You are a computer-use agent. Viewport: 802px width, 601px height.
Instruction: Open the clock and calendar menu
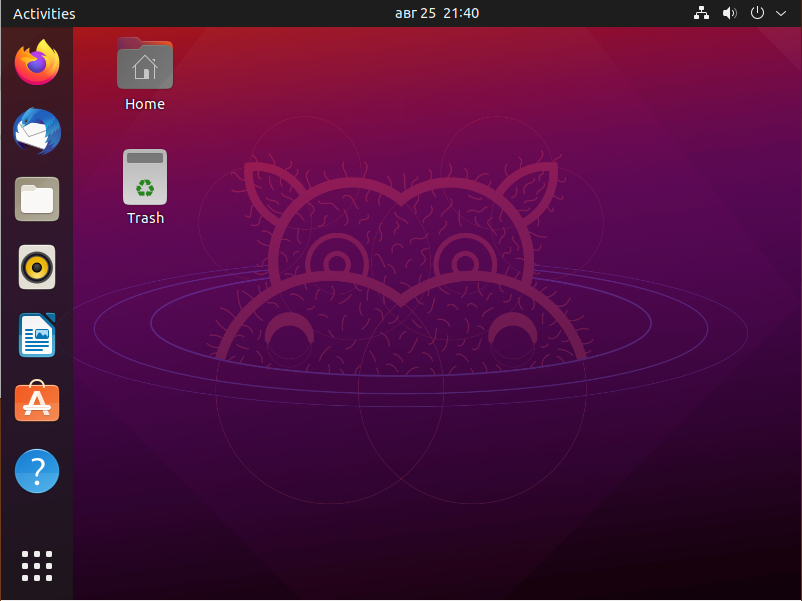(437, 13)
